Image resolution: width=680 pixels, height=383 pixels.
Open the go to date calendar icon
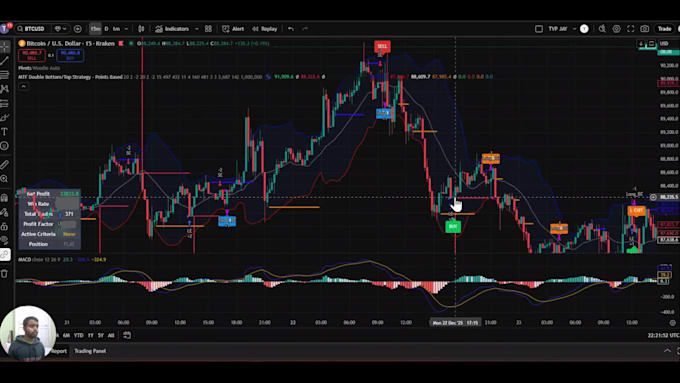pos(127,335)
